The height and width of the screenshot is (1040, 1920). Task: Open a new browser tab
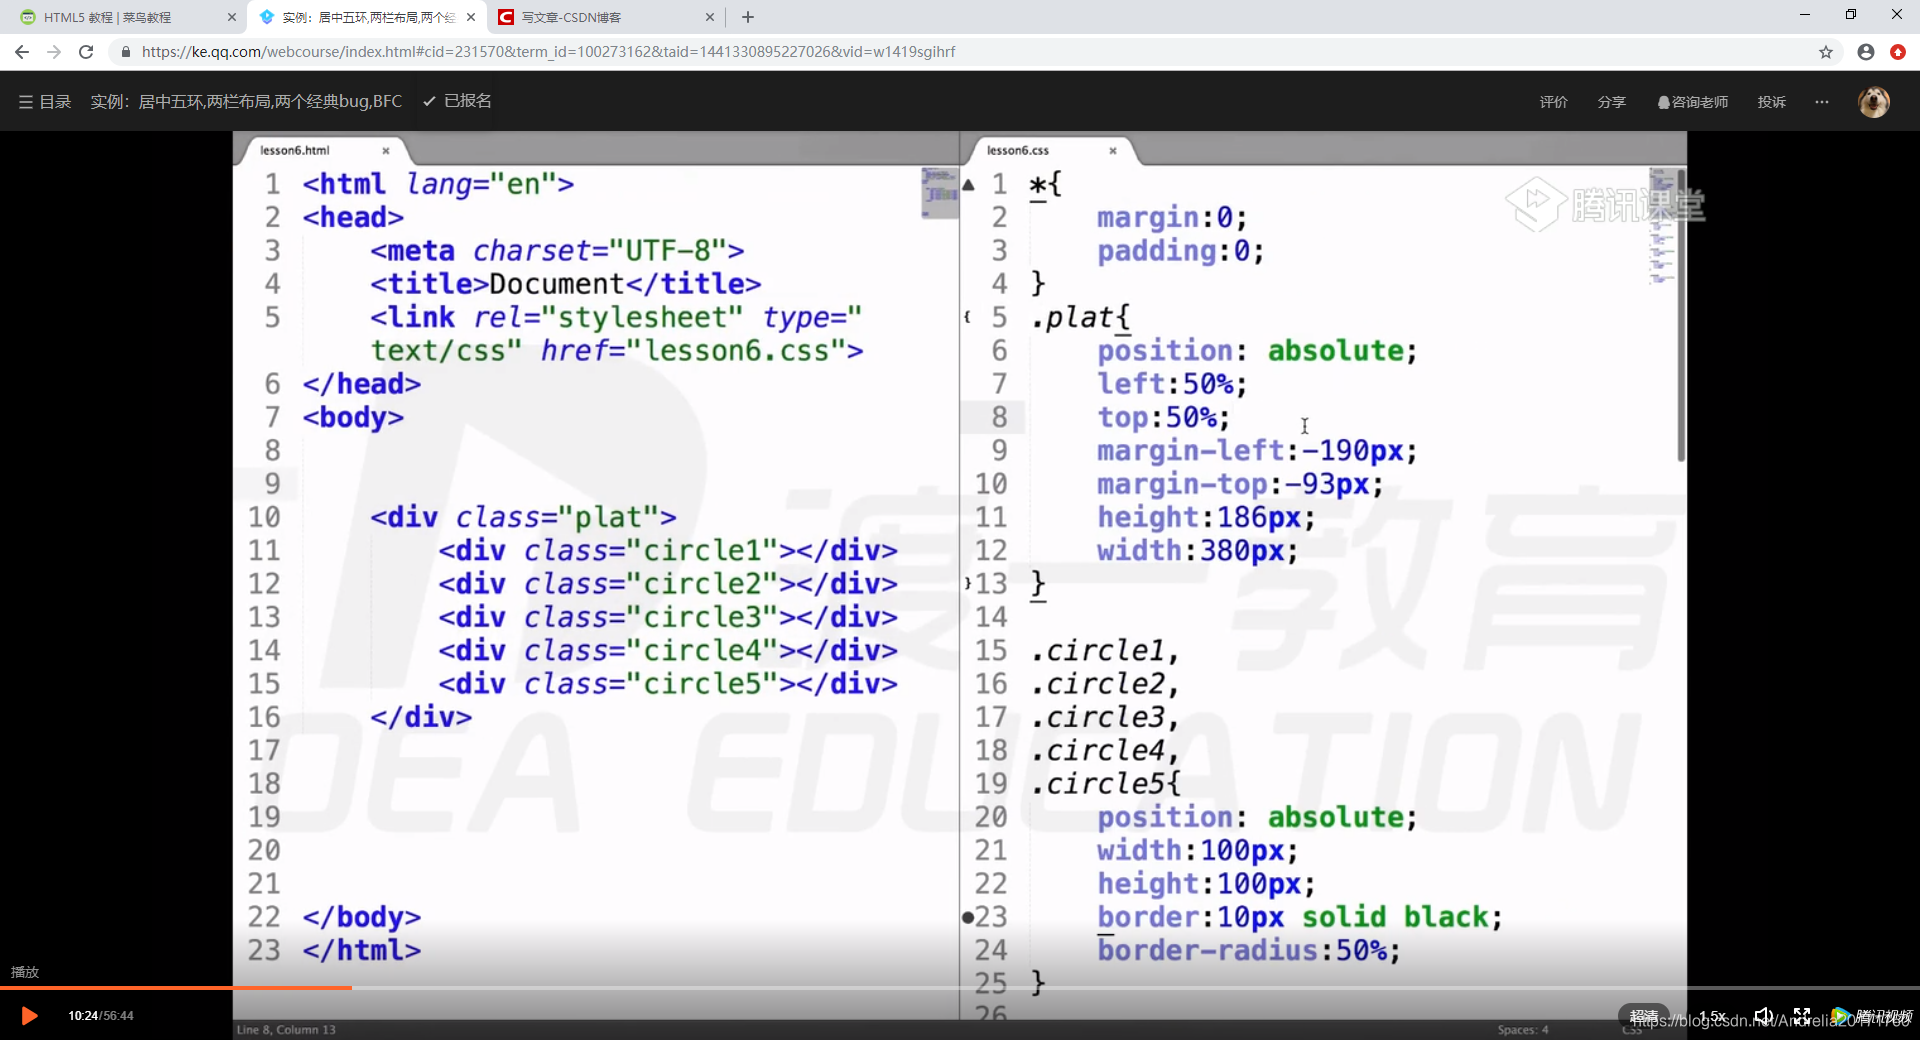pos(748,17)
